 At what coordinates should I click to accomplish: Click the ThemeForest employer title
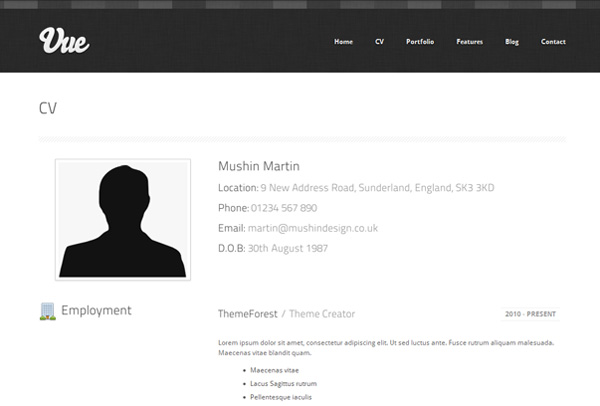click(248, 314)
